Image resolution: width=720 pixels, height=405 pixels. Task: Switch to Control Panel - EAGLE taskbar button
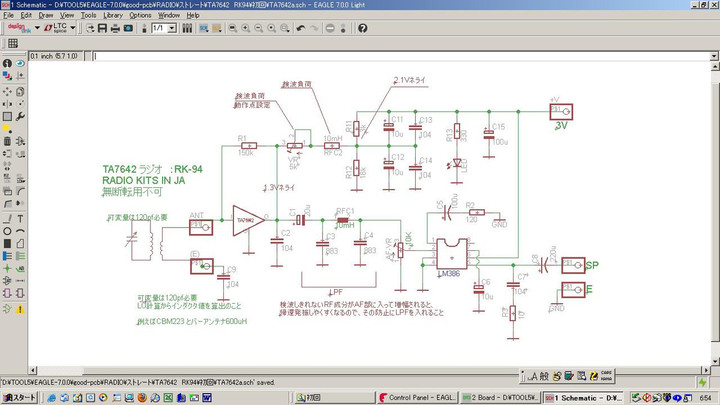click(419, 398)
